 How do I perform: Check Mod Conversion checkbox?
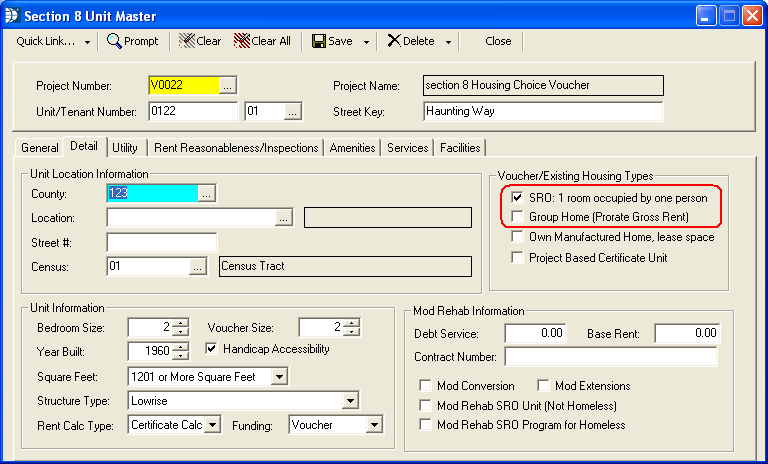click(x=425, y=386)
